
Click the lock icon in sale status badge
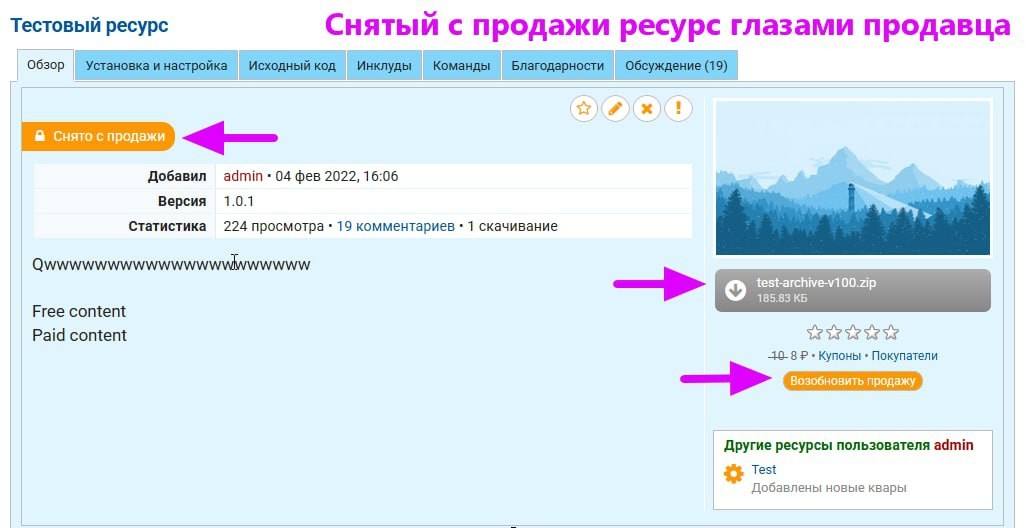(x=40, y=136)
